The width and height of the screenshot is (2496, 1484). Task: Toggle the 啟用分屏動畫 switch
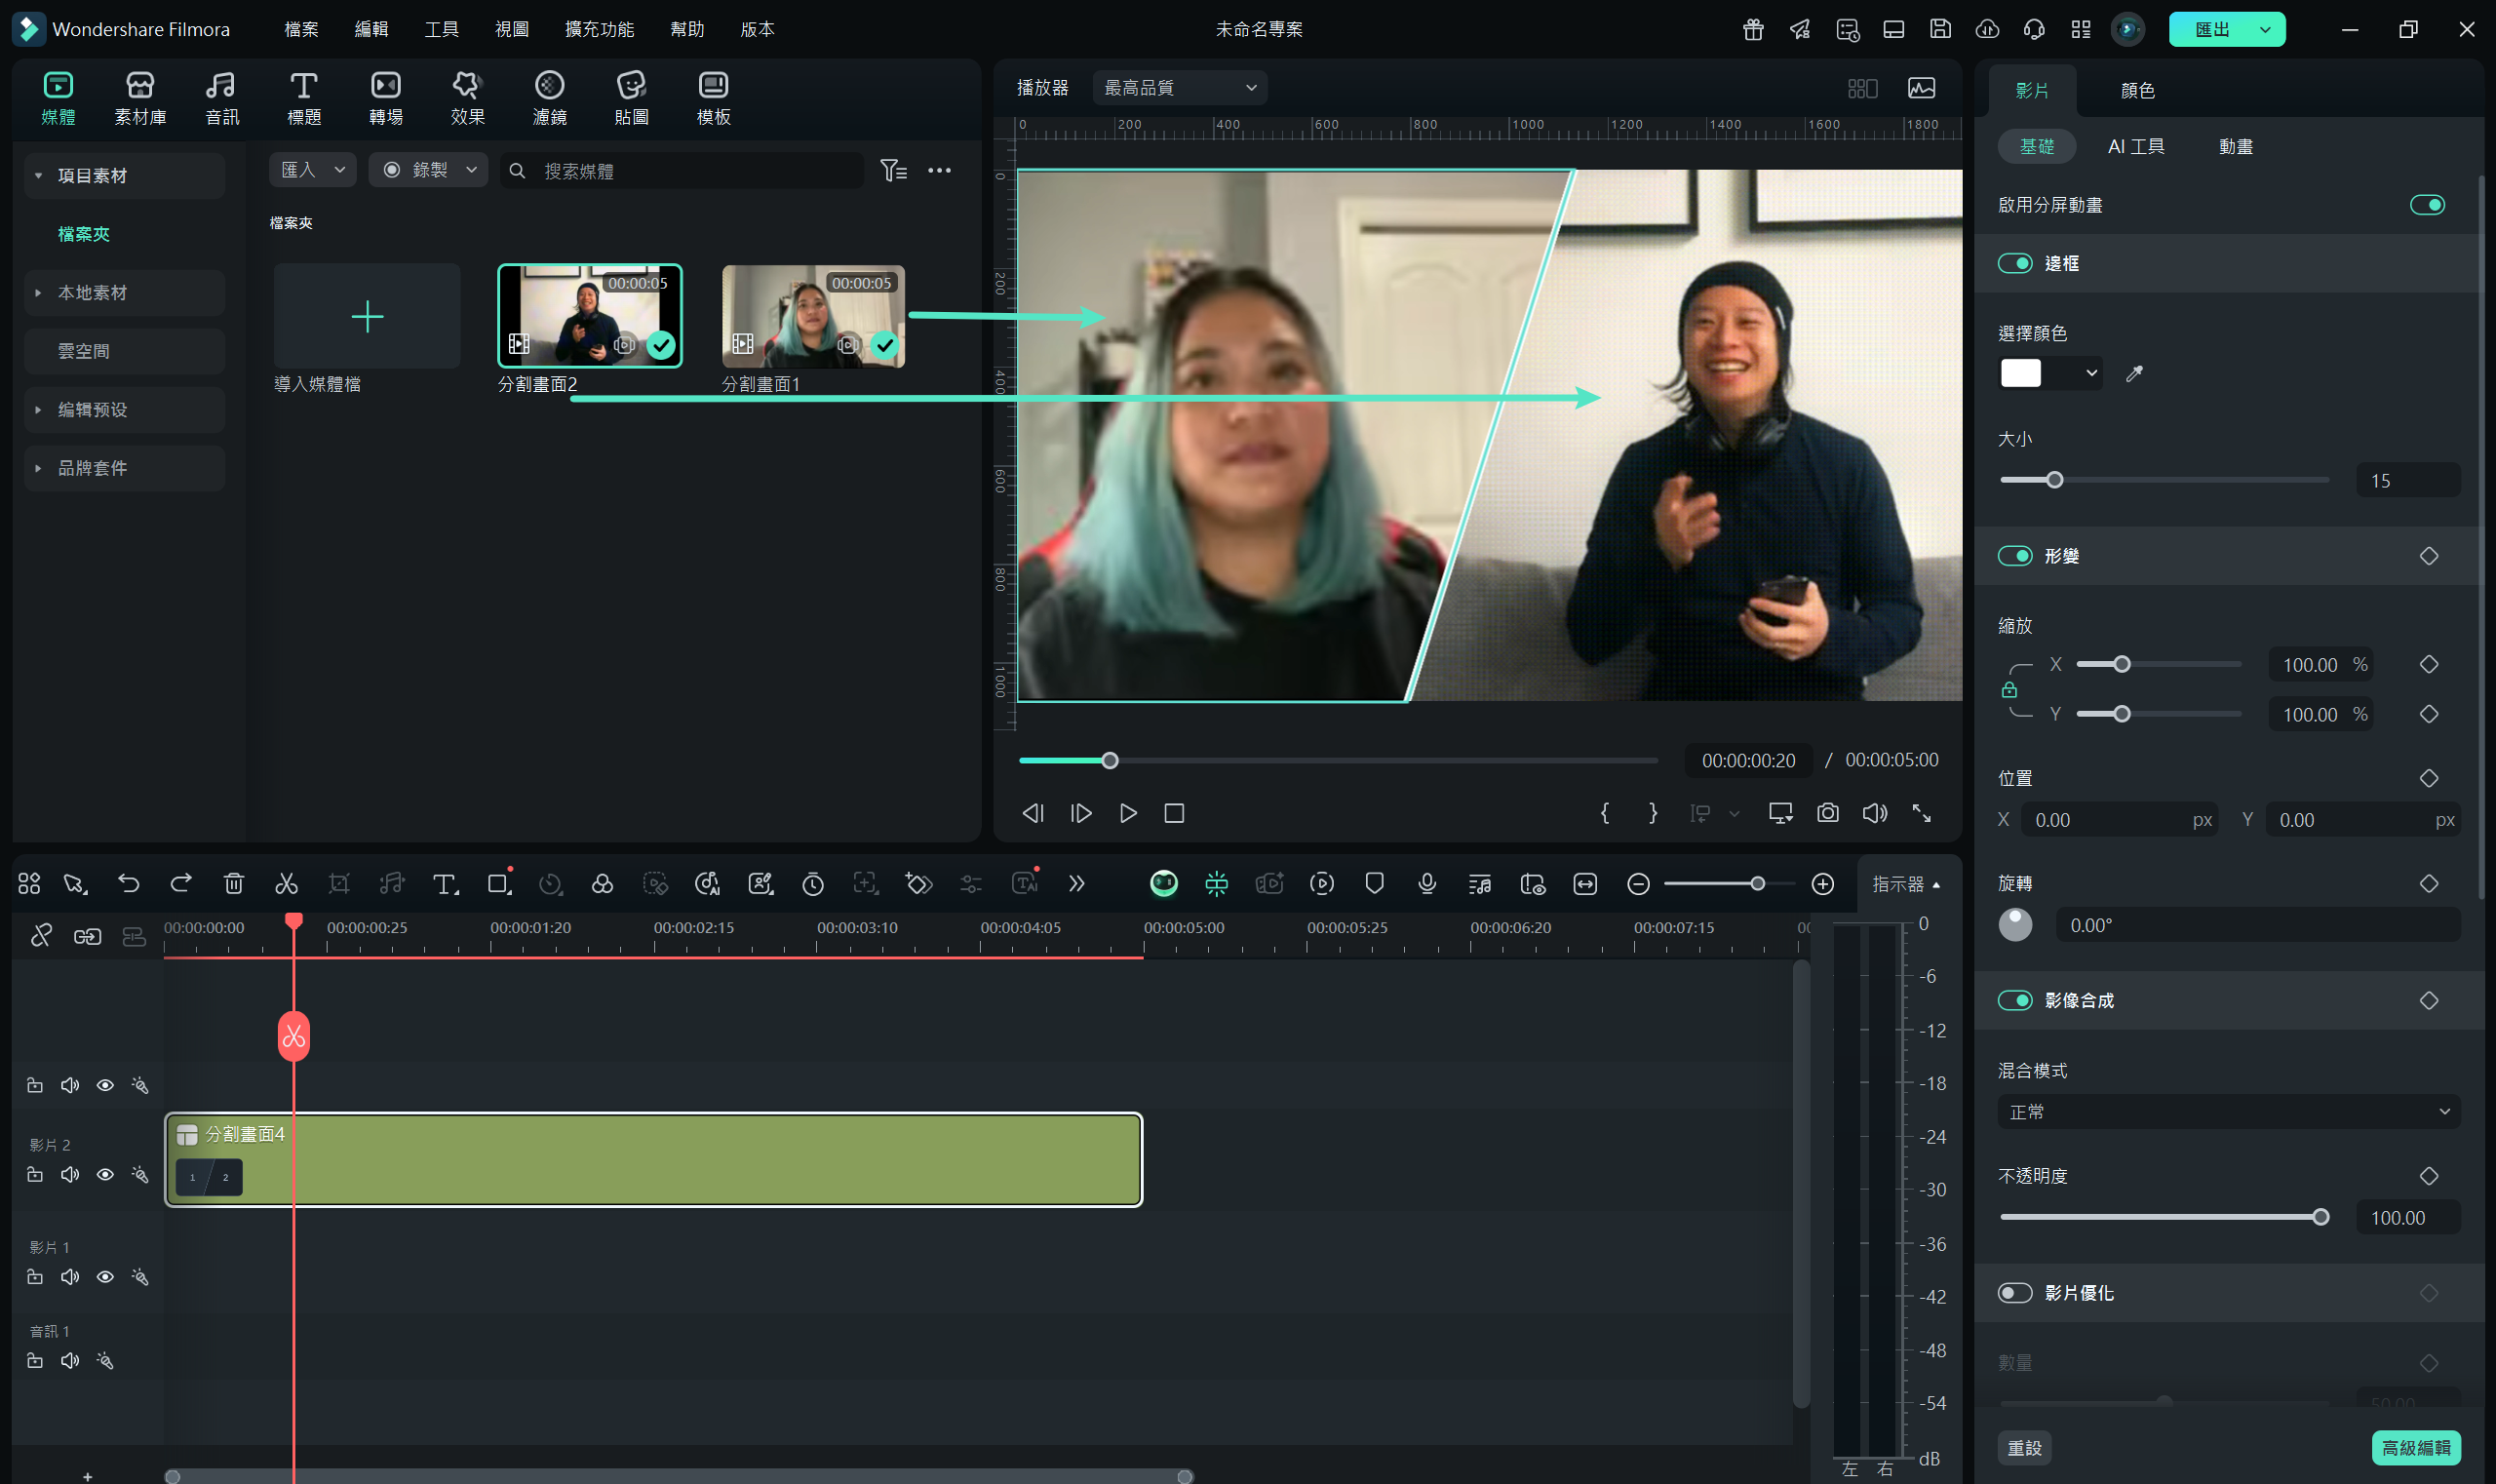[x=2427, y=205]
